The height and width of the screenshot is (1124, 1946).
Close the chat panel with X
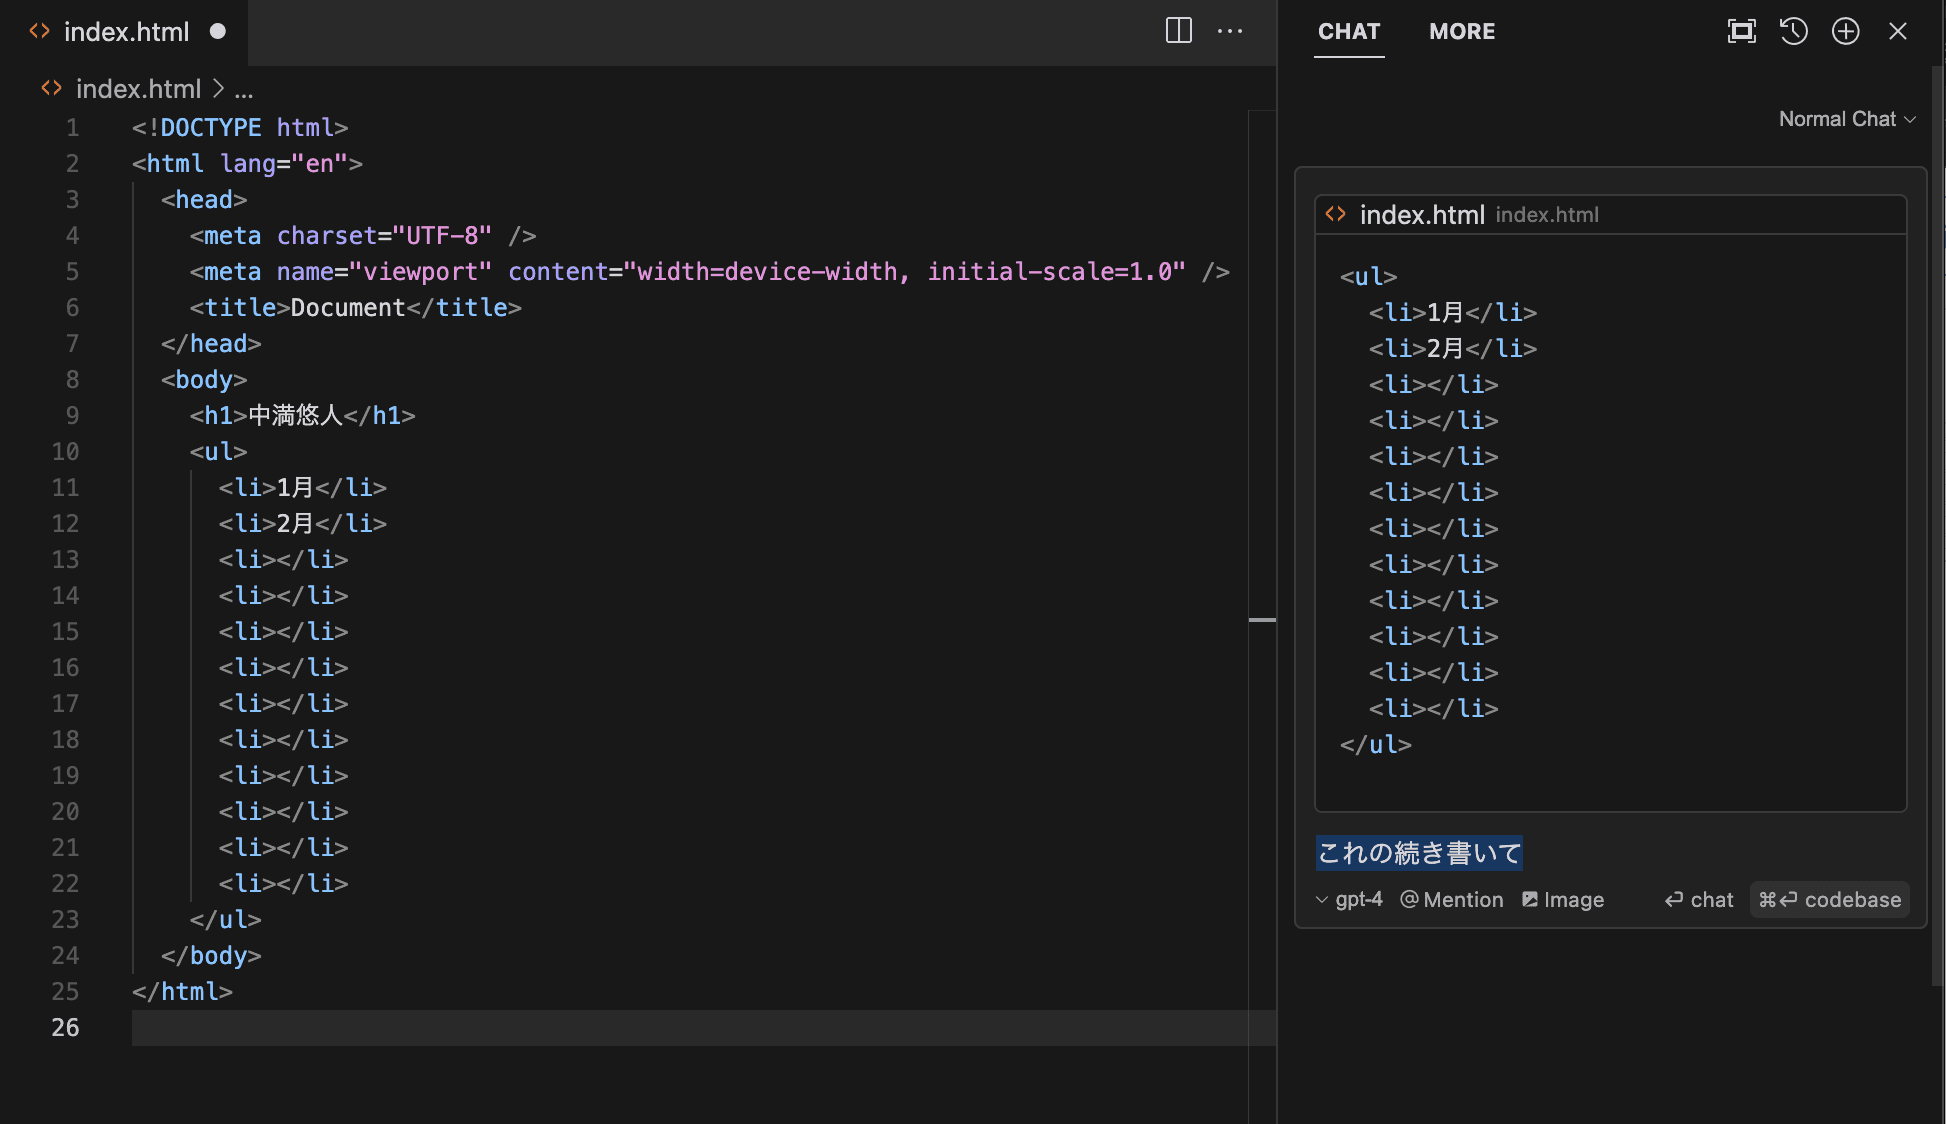pyautogui.click(x=1897, y=31)
